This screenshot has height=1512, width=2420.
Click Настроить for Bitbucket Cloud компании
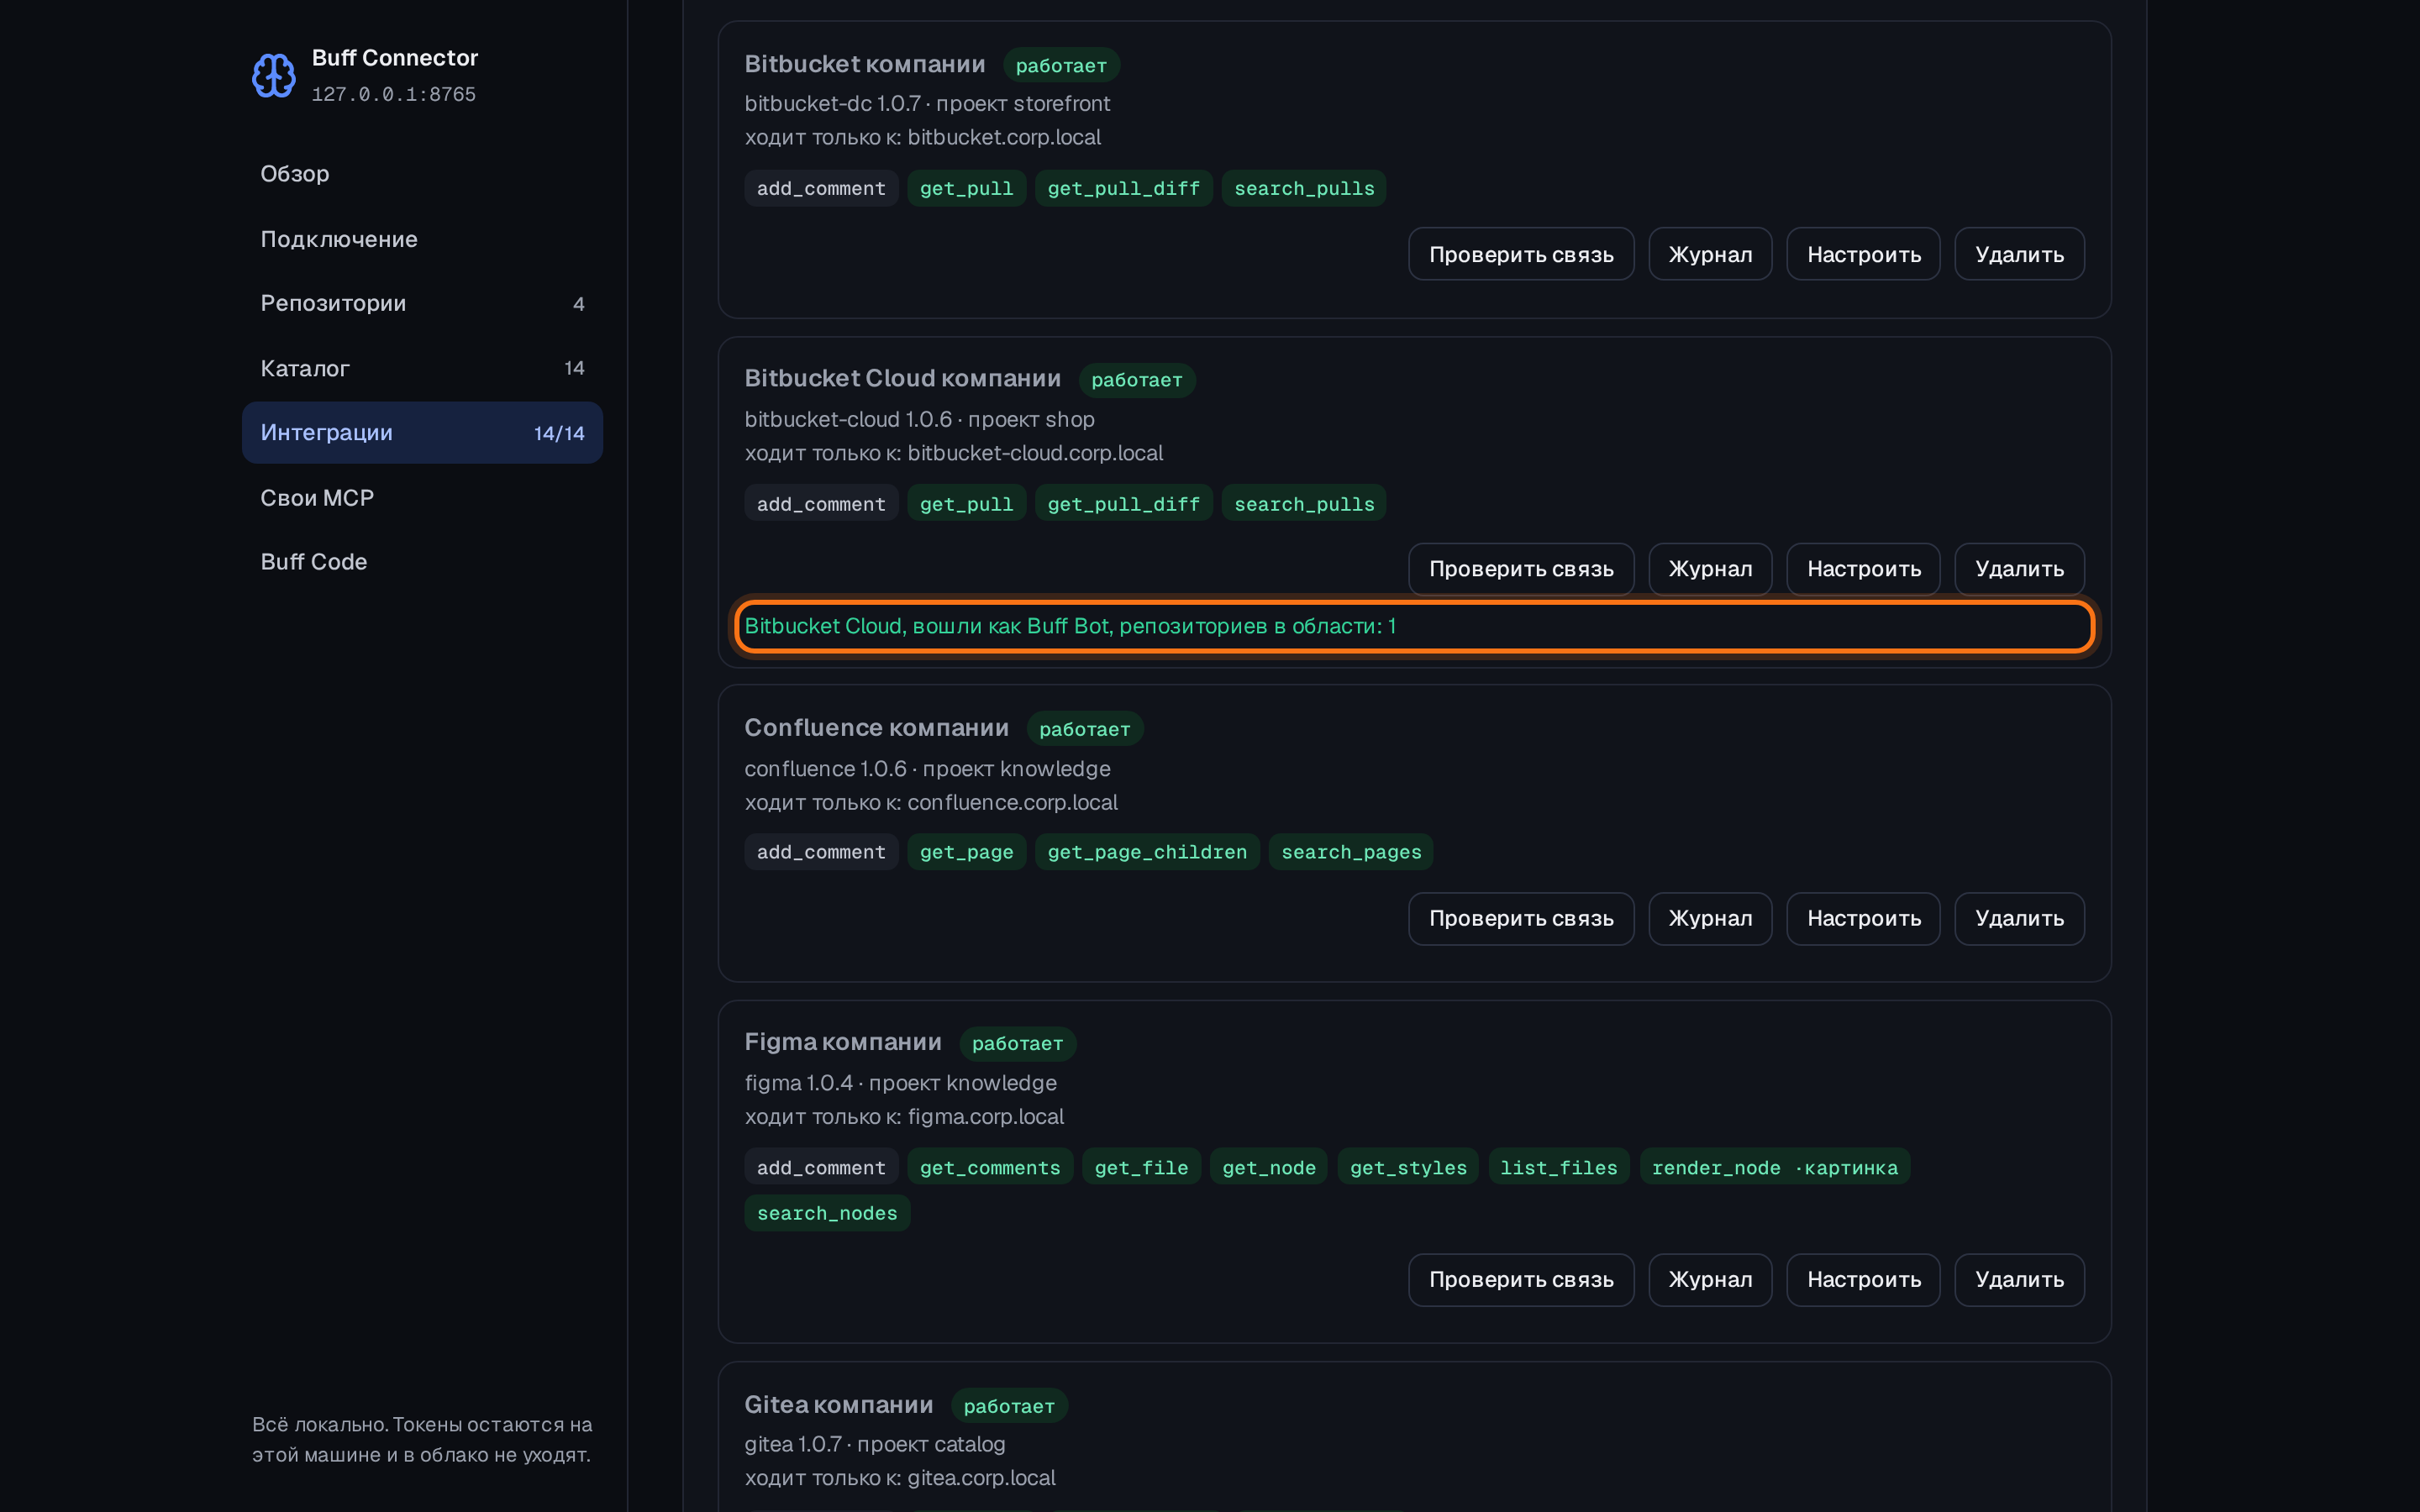(1863, 569)
